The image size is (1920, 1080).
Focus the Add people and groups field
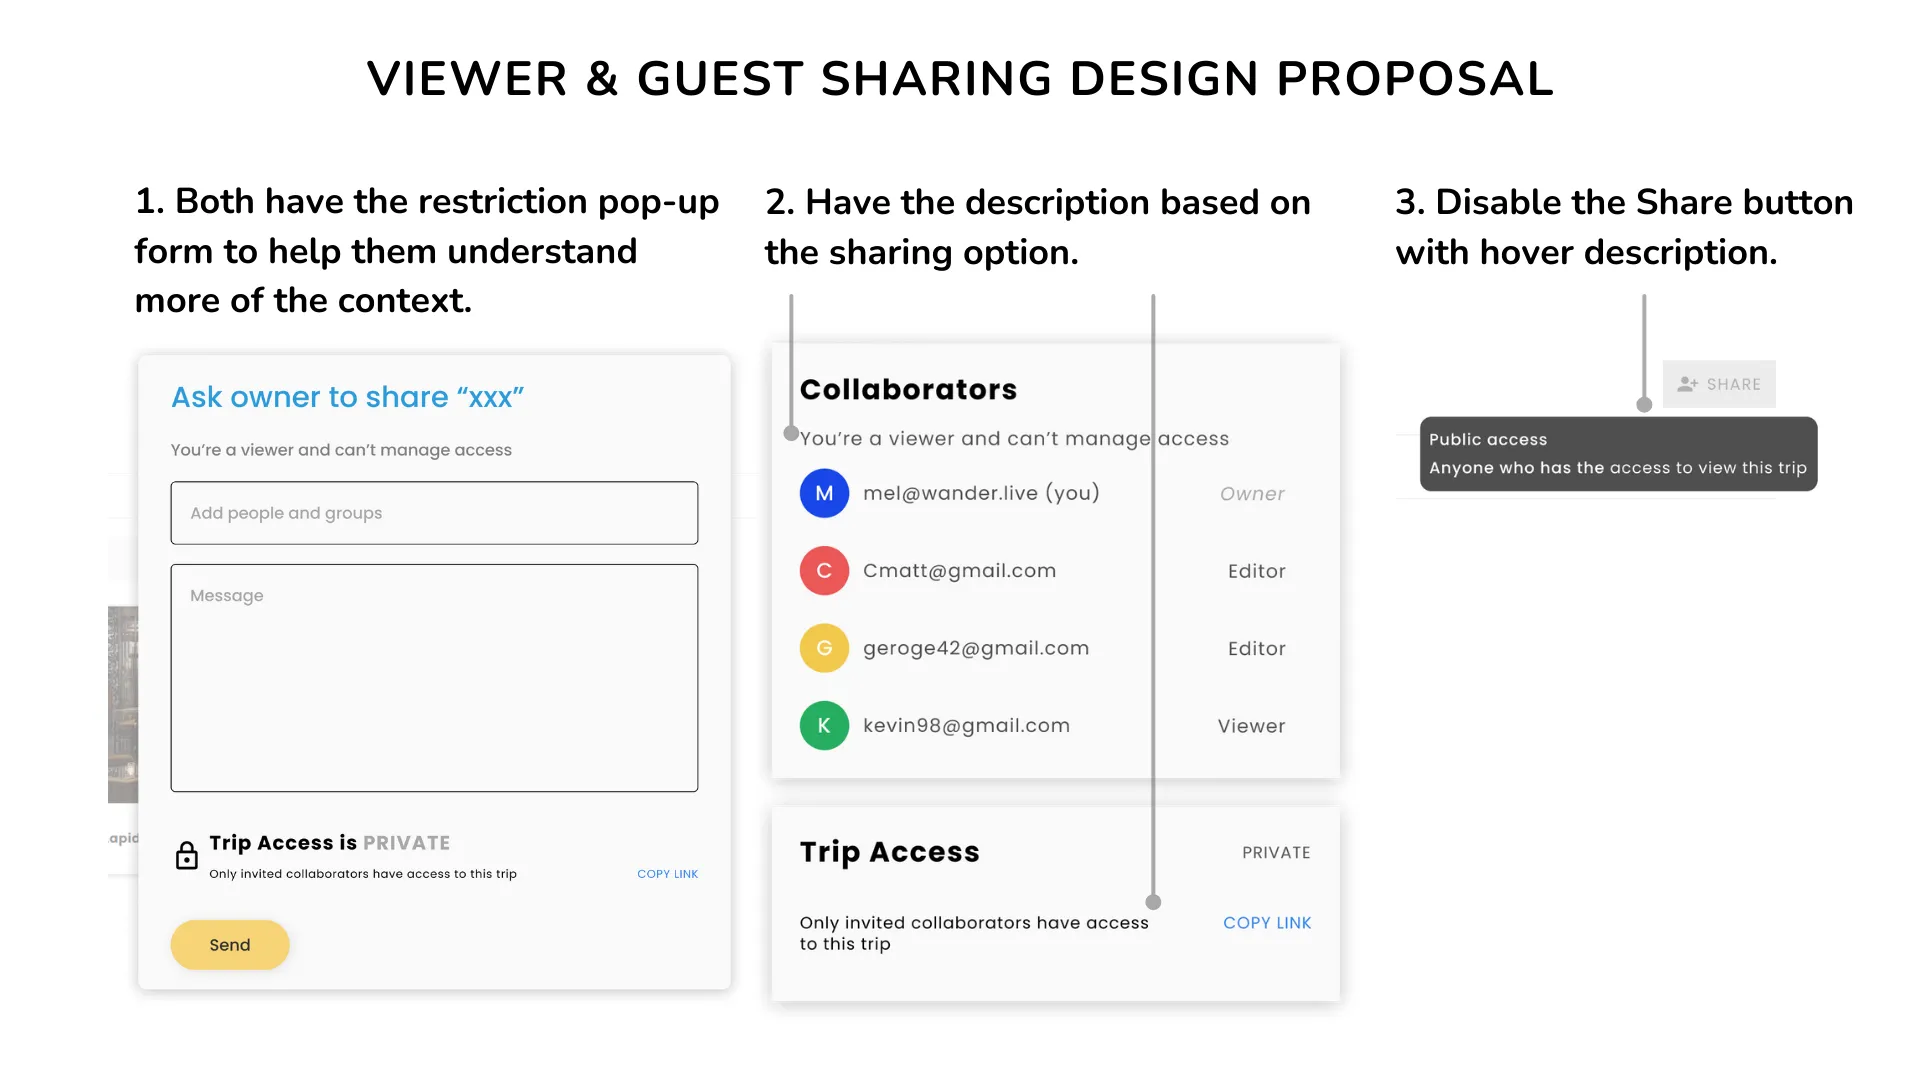434,513
